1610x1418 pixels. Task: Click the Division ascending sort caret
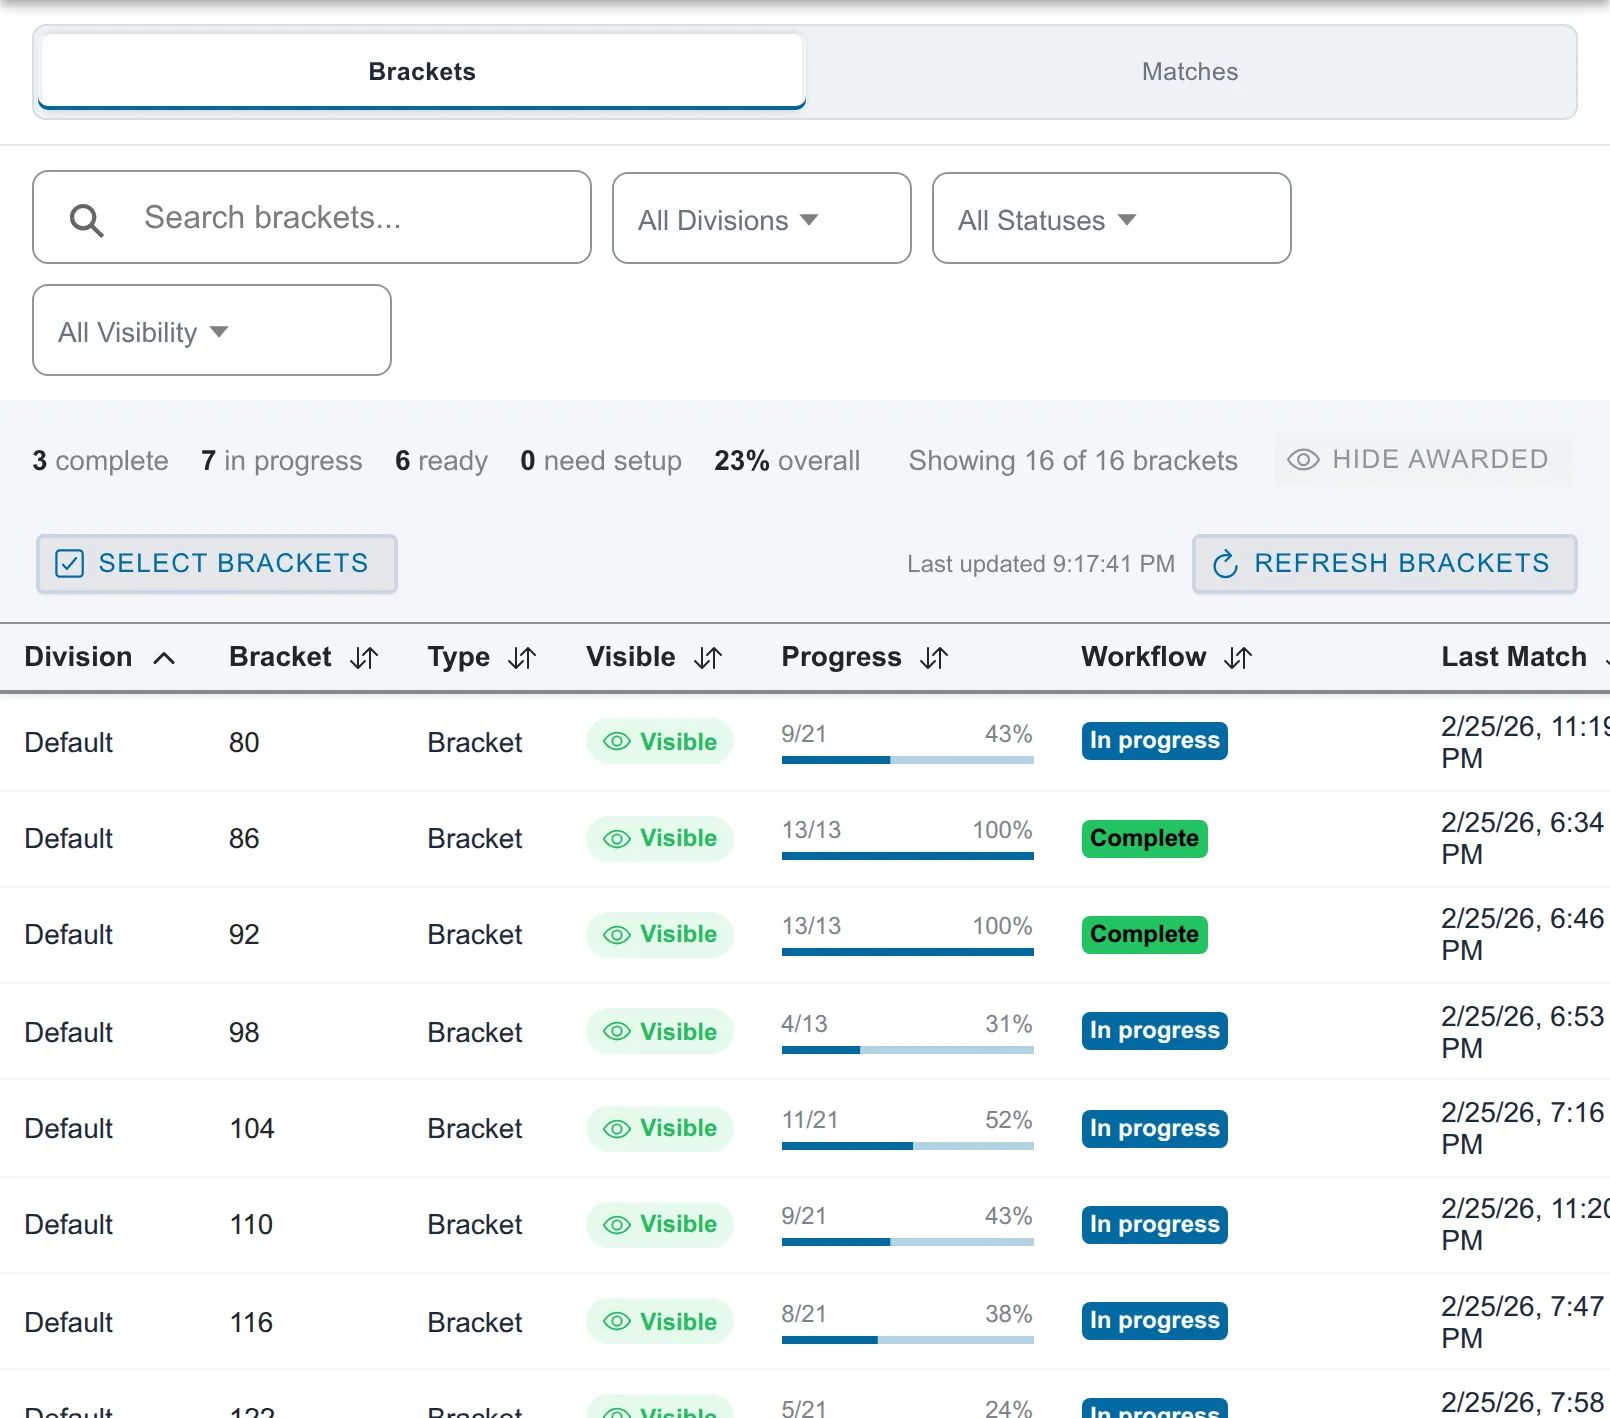(x=164, y=658)
